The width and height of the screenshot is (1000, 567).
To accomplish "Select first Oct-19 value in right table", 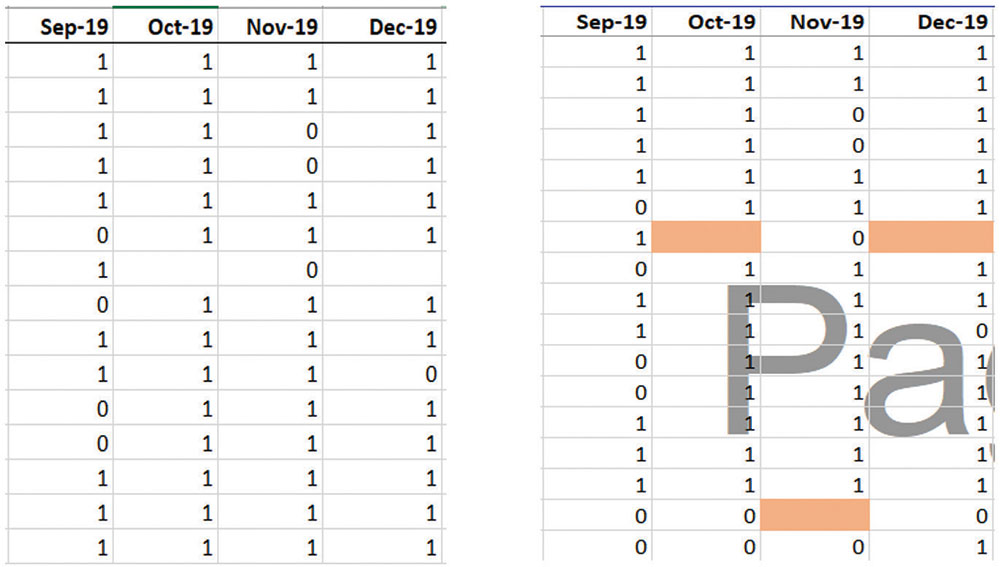I will [x=749, y=53].
